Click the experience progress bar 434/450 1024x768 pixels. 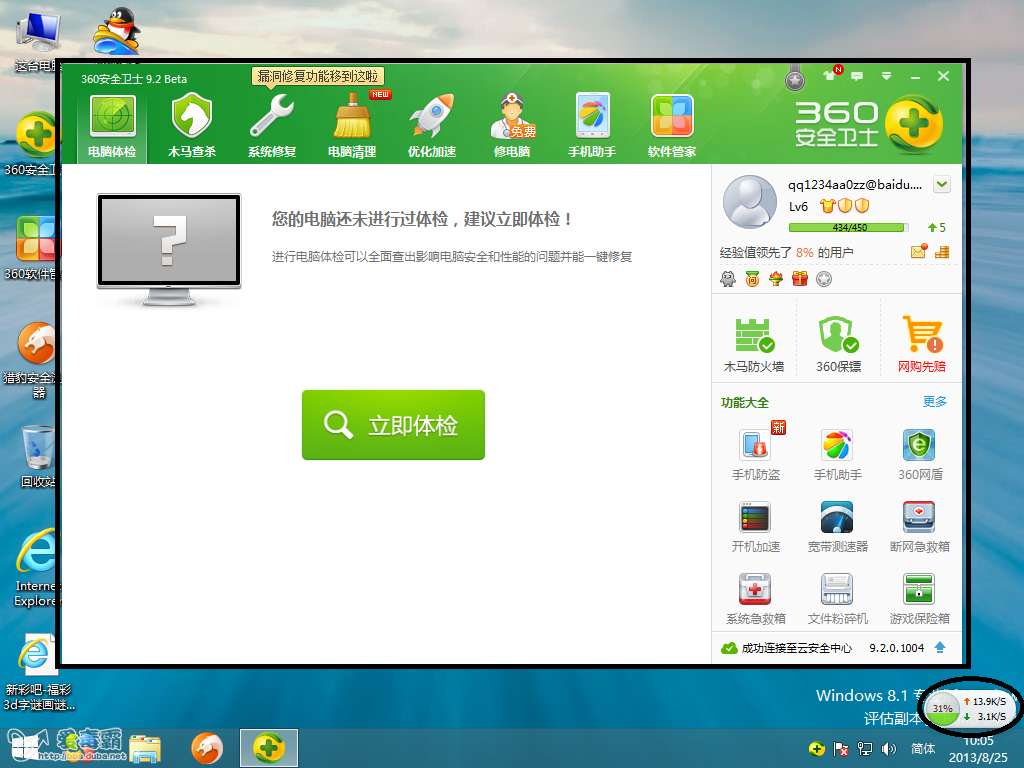[x=848, y=227]
